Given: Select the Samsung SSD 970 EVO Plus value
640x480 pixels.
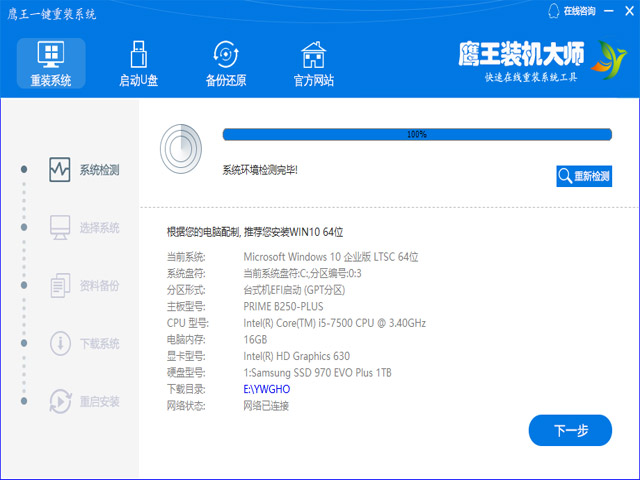Looking at the screenshot, I should click(x=317, y=373).
